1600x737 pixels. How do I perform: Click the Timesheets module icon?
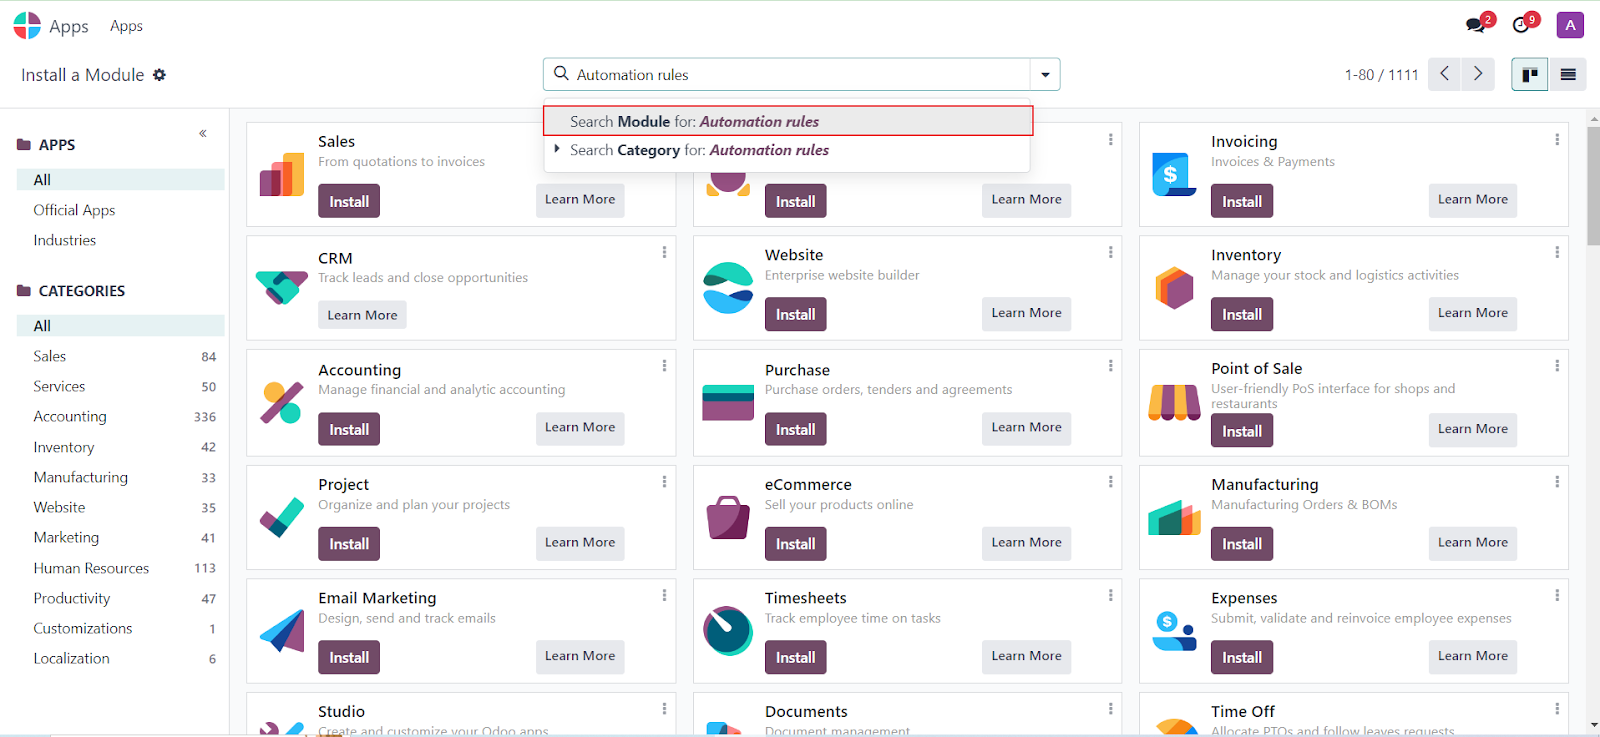click(x=728, y=631)
